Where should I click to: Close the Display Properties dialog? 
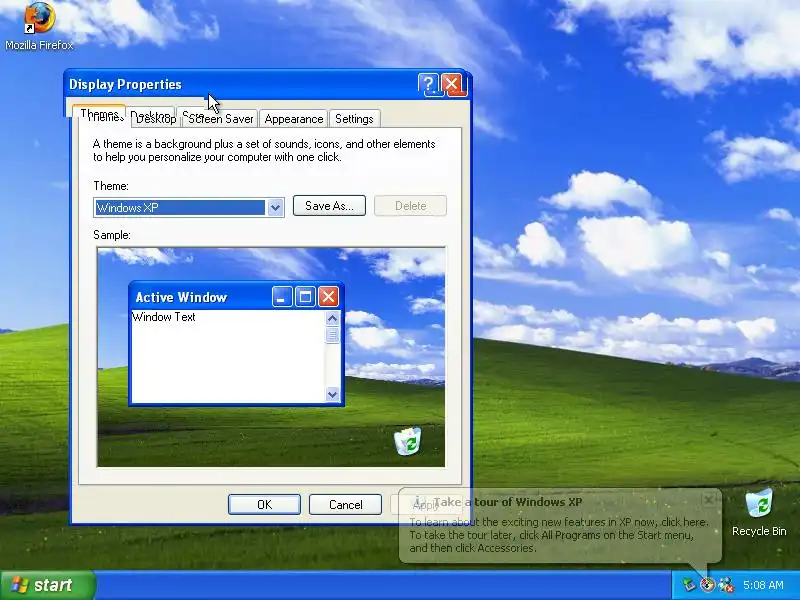(453, 84)
